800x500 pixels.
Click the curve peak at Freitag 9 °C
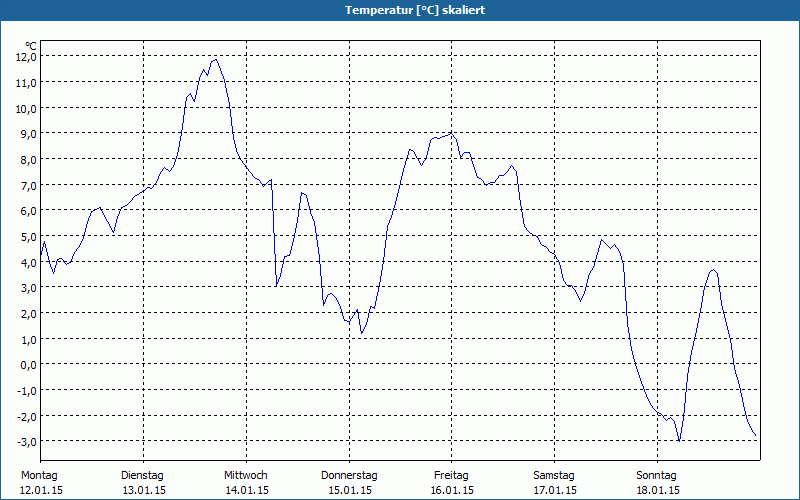(450, 134)
